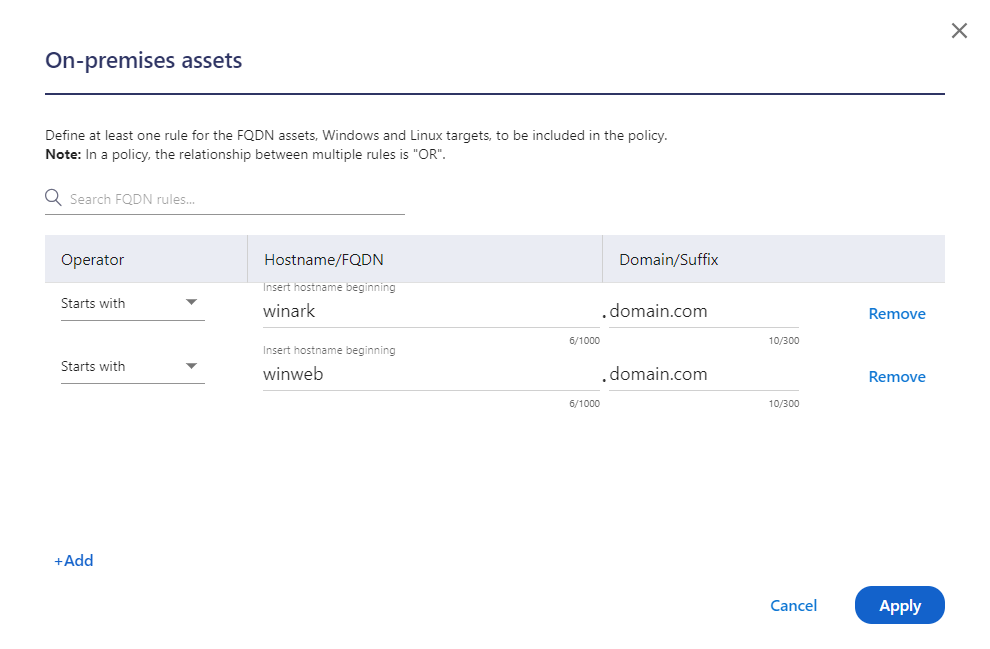Select the winweb hostname field
The image size is (990, 649).
[x=400, y=374]
